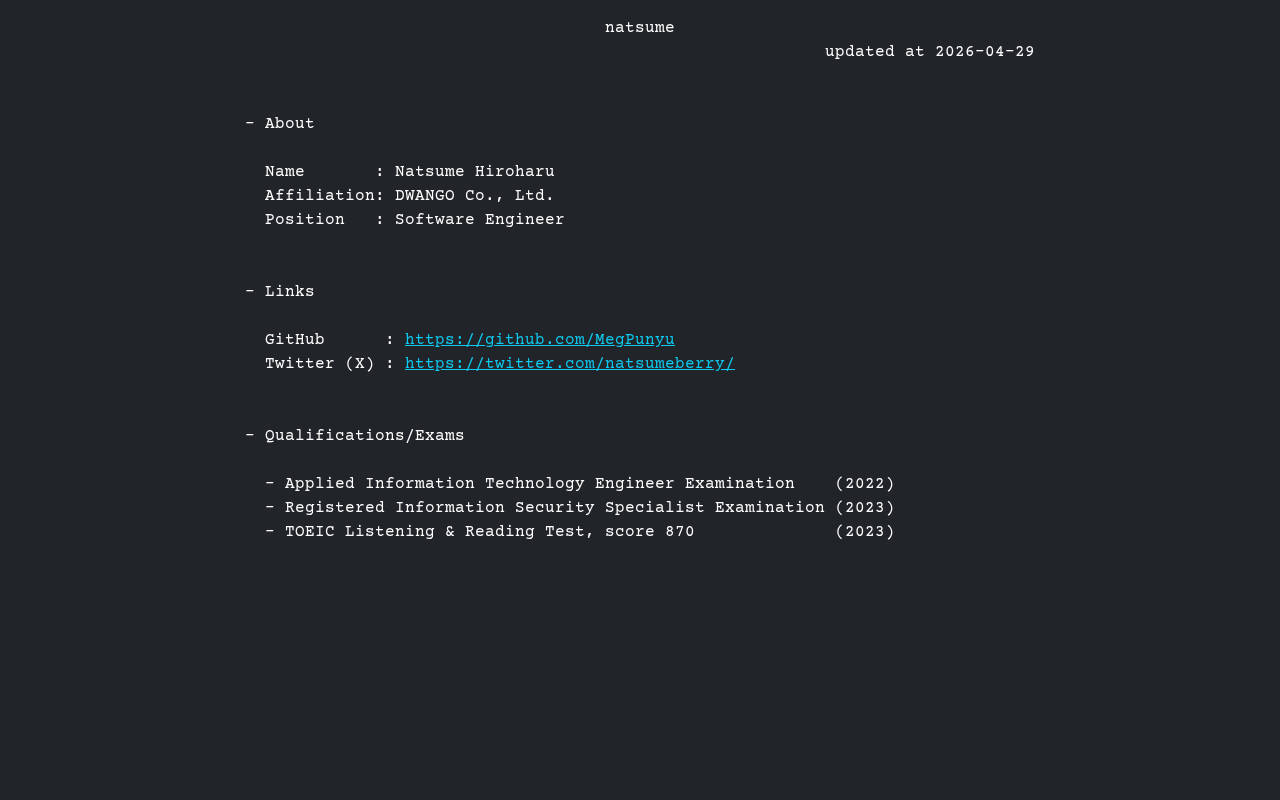Click the "About" section heading
This screenshot has width=1280, height=800.
[x=289, y=124]
